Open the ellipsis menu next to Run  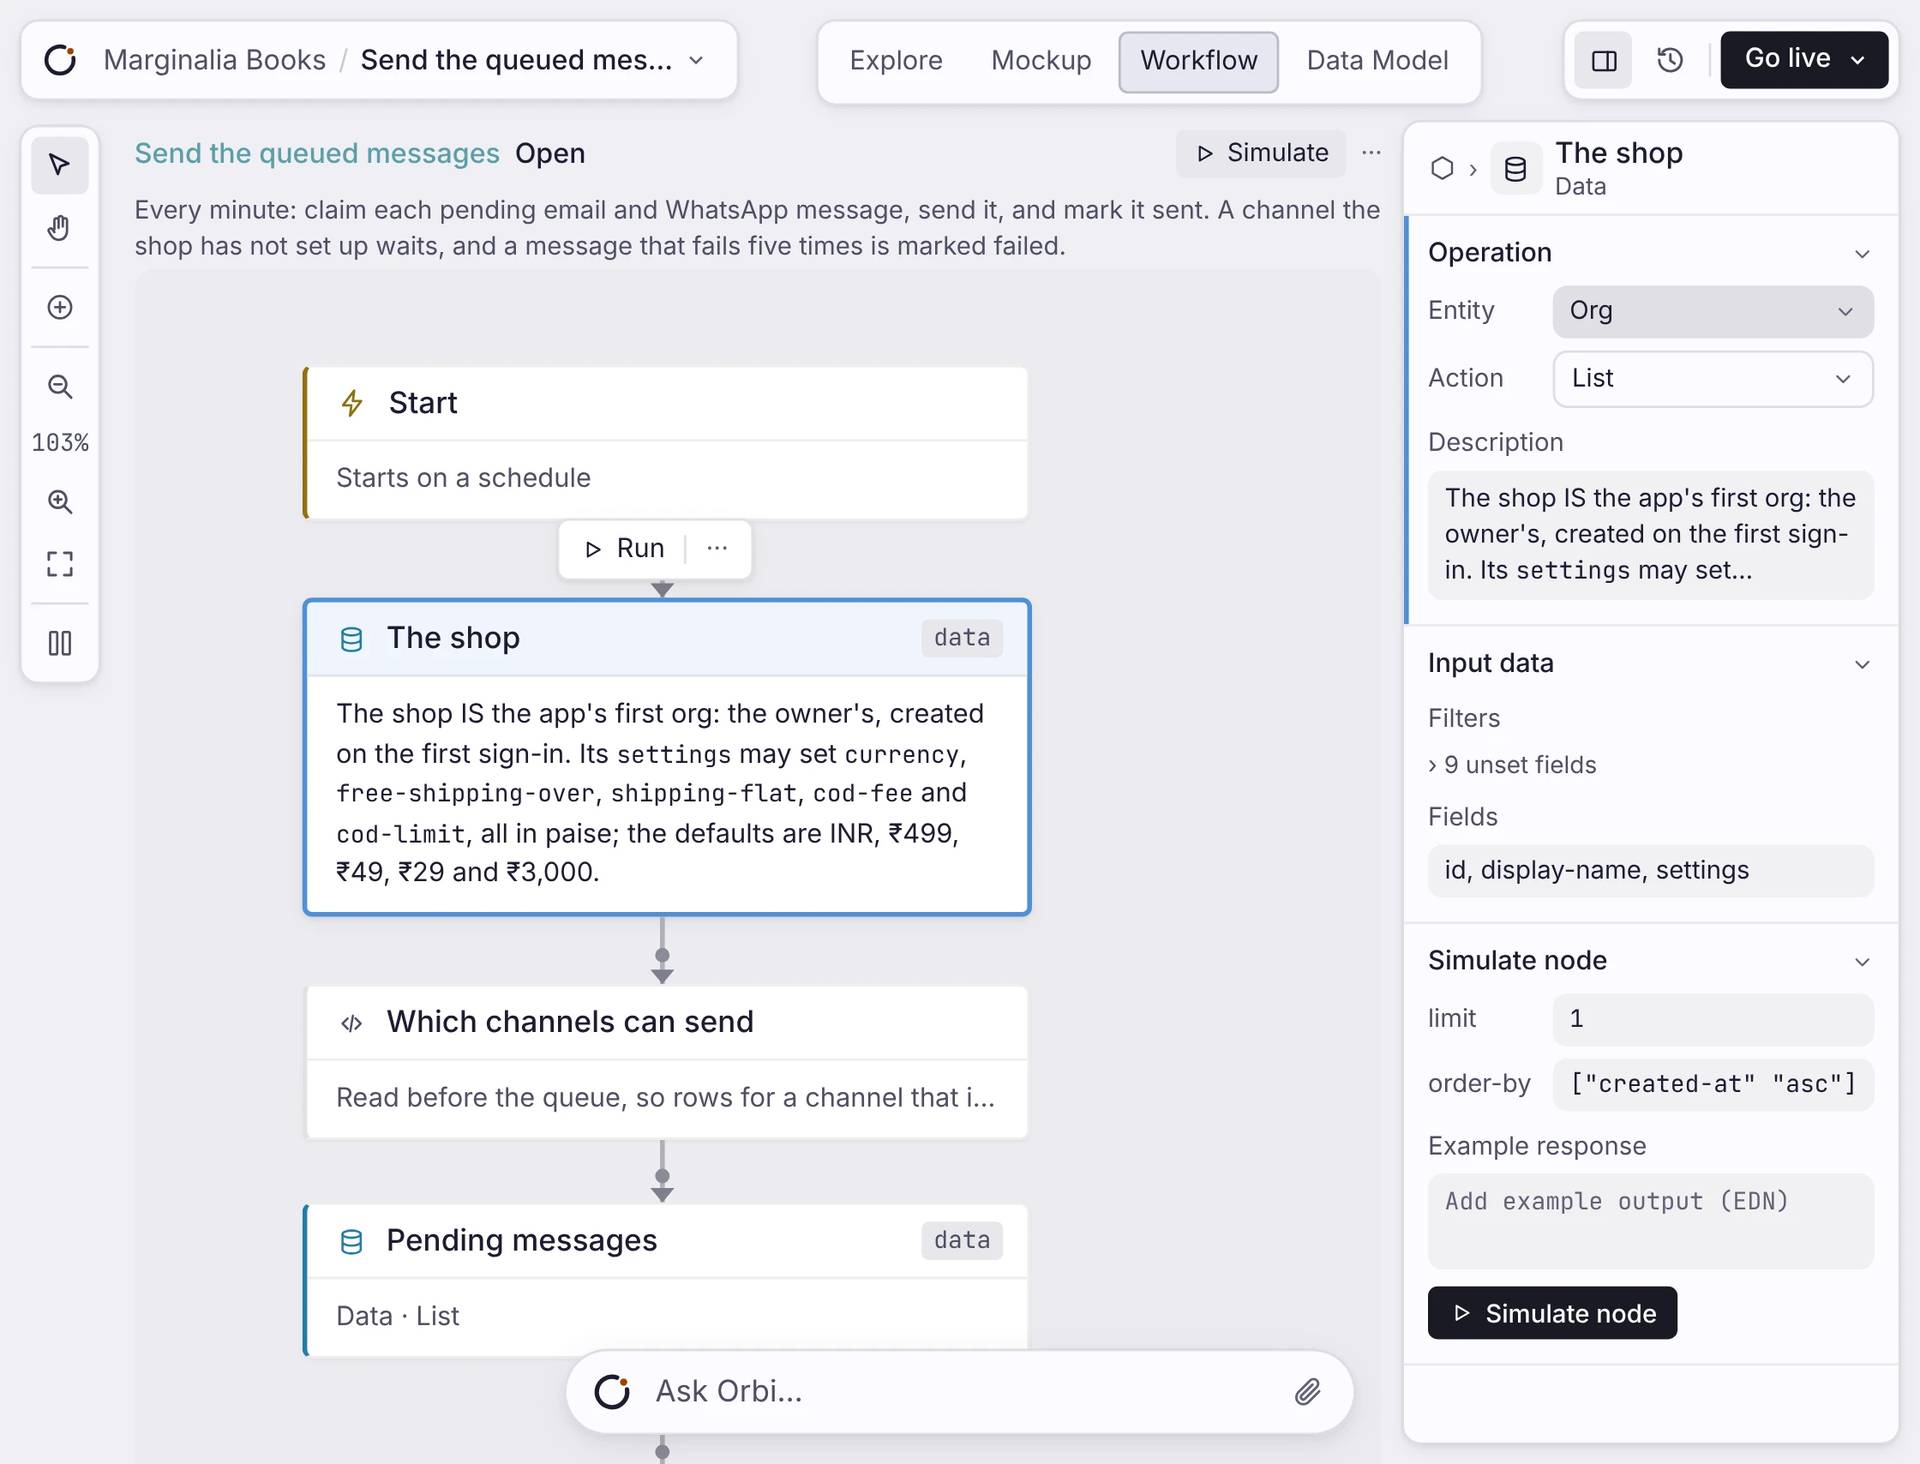tap(717, 548)
